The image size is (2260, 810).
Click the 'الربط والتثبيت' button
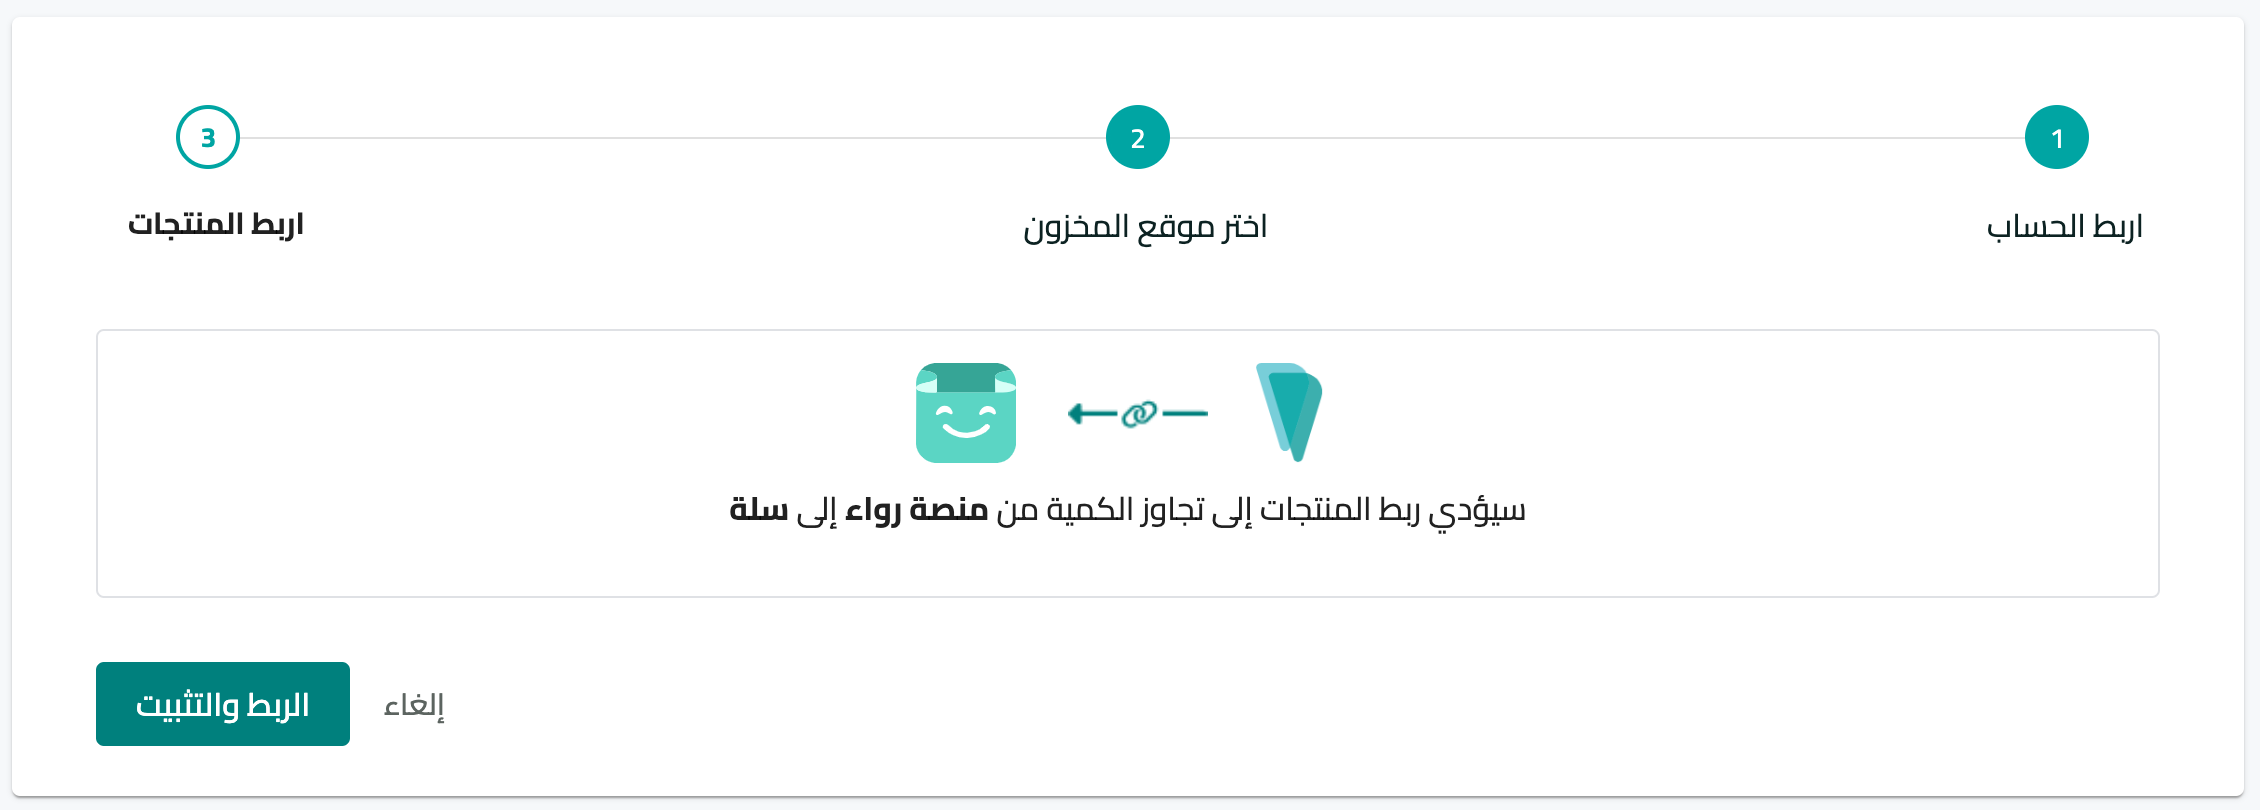[223, 704]
